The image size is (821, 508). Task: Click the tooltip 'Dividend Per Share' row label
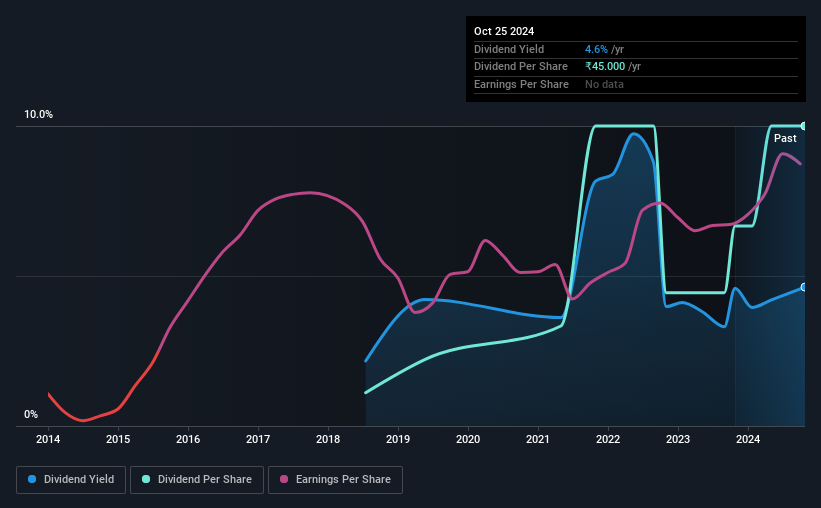[x=521, y=67]
